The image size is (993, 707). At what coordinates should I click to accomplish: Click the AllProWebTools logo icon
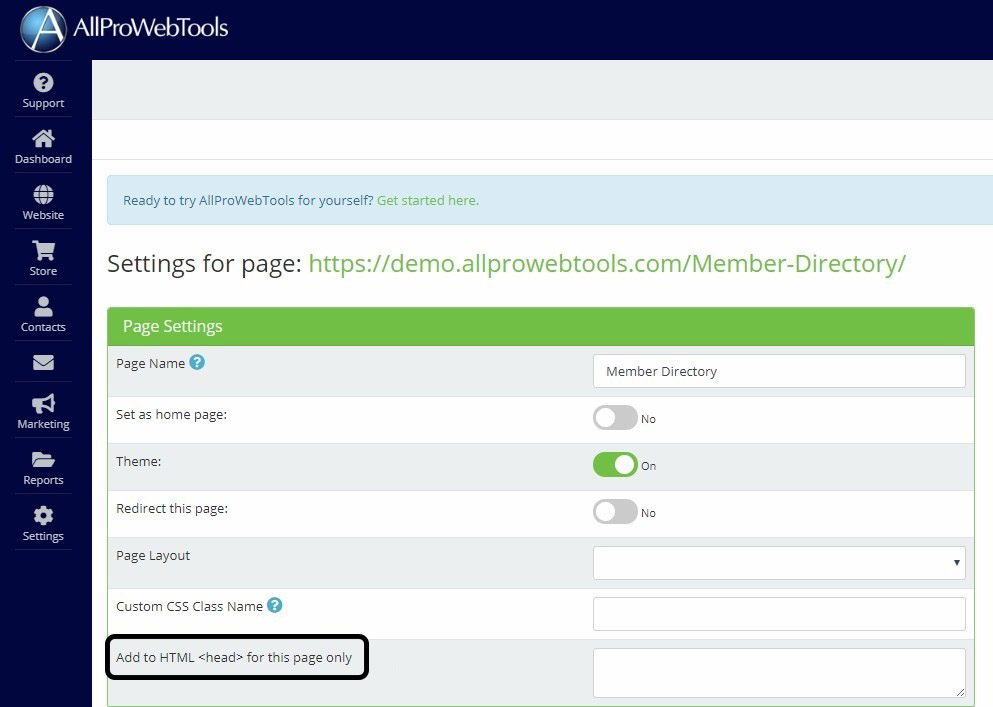(x=43, y=29)
